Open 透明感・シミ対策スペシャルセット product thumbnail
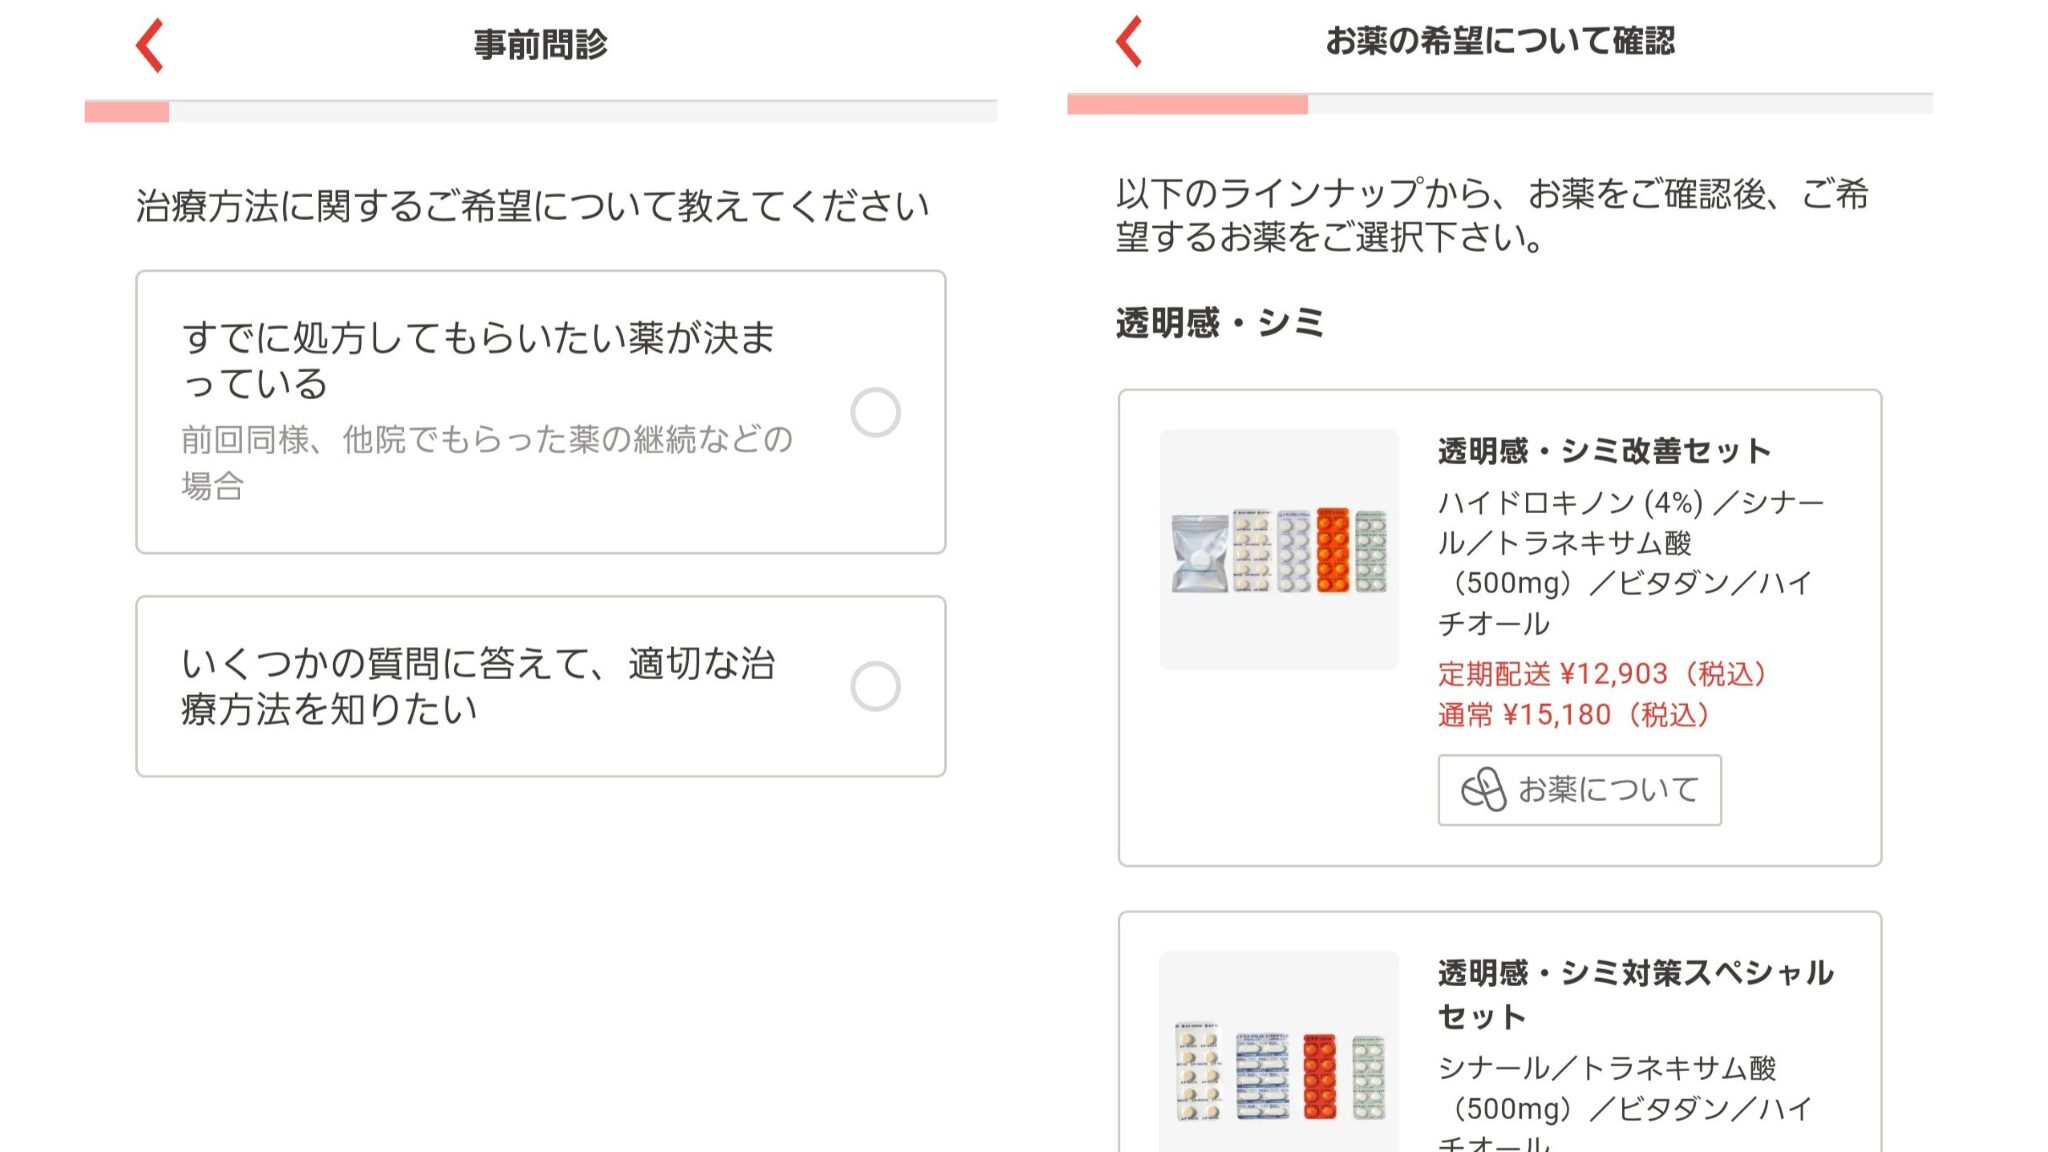 1279,1052
